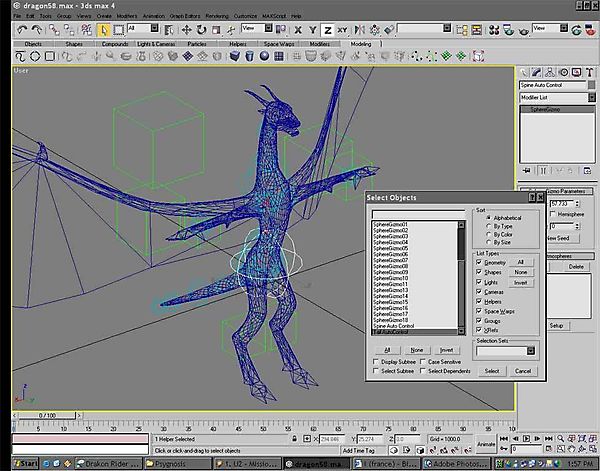
Task: Open the selection filter All dropdown
Action: pos(154,28)
